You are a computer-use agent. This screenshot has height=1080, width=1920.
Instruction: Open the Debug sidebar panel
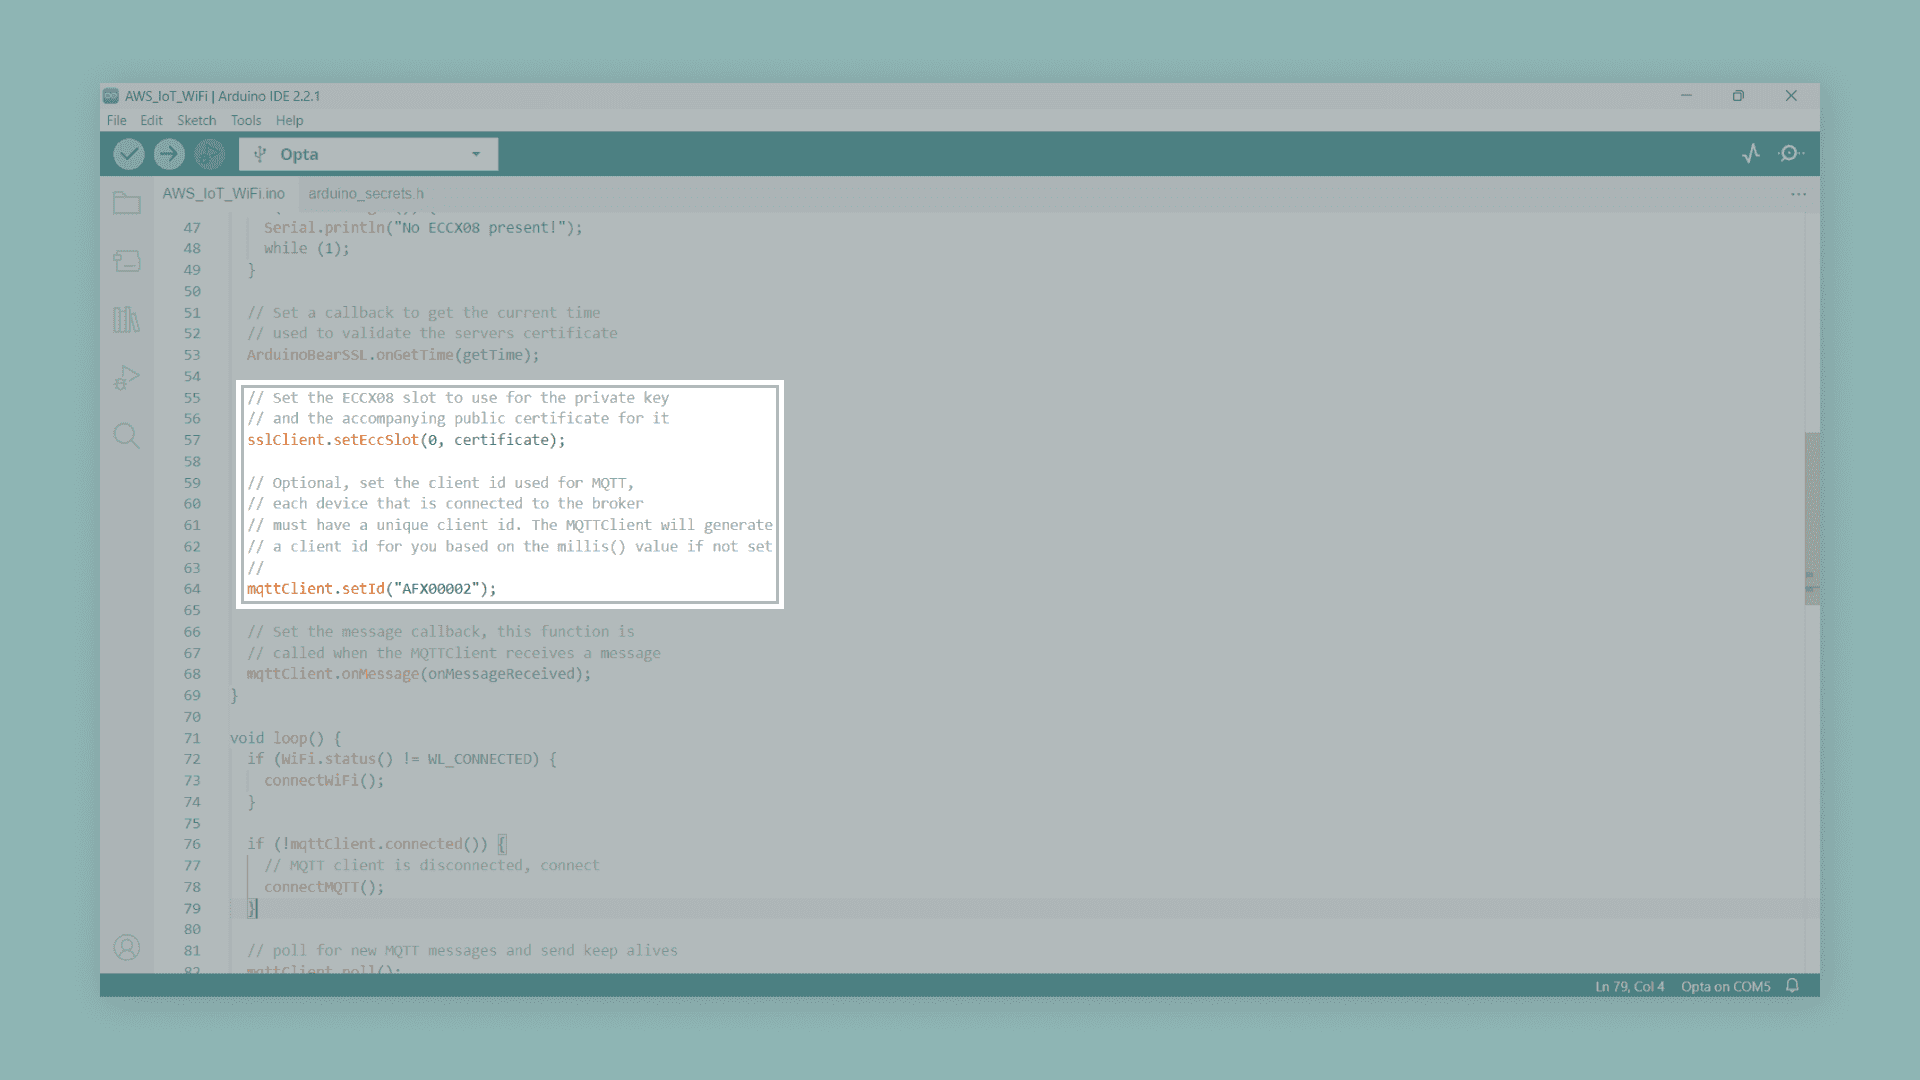[x=127, y=378]
